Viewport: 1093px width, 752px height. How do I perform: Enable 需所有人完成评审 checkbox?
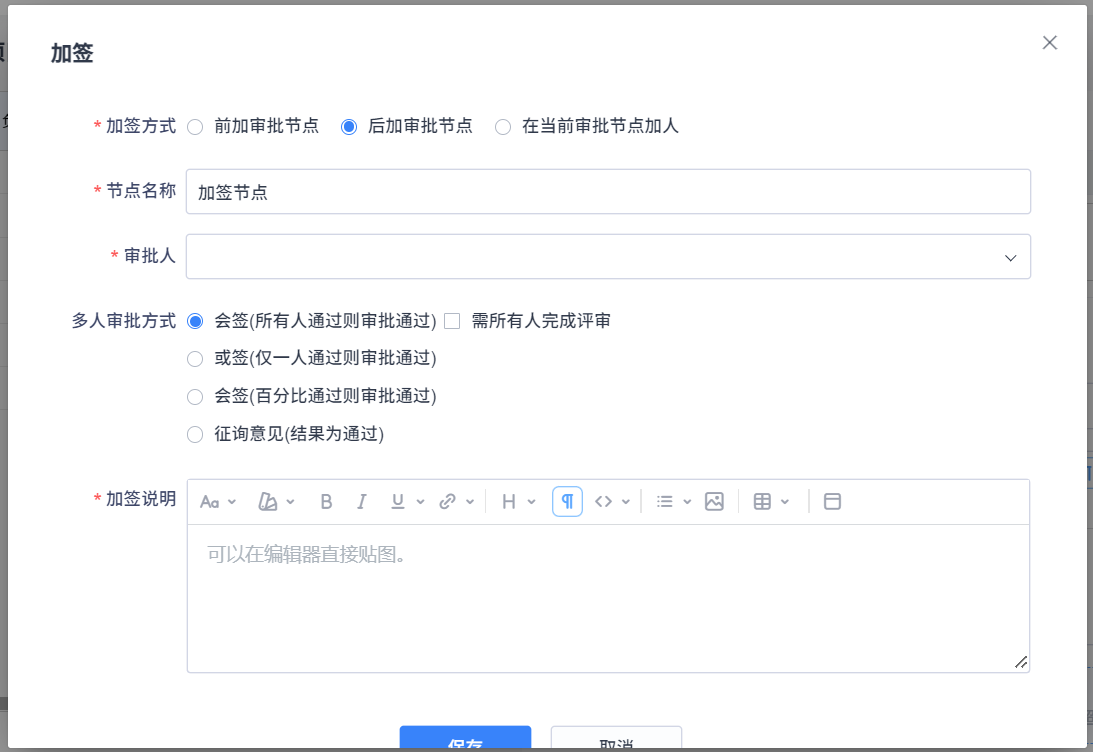(452, 321)
